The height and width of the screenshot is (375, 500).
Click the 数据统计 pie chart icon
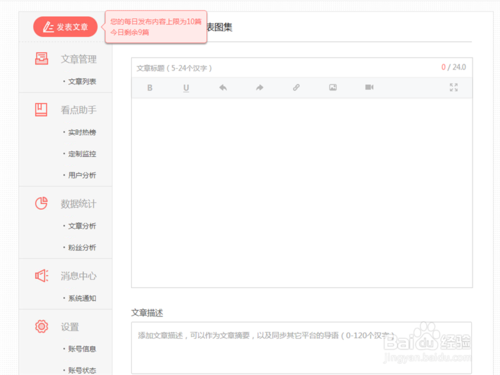[41, 203]
